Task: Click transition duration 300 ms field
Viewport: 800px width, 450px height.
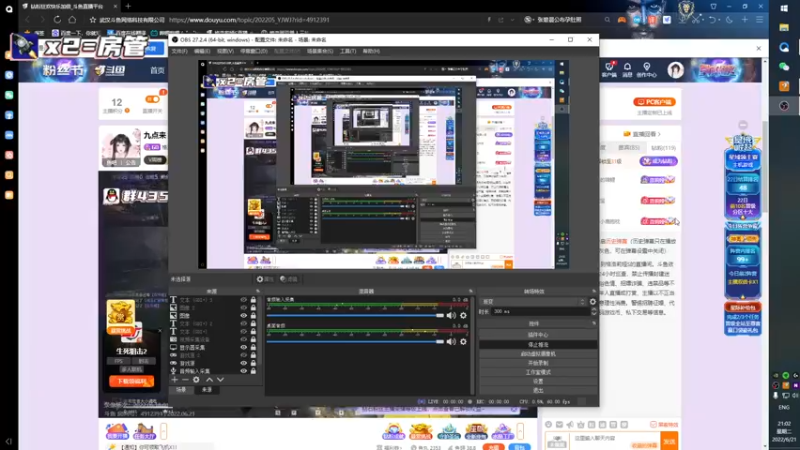Action: click(x=541, y=311)
